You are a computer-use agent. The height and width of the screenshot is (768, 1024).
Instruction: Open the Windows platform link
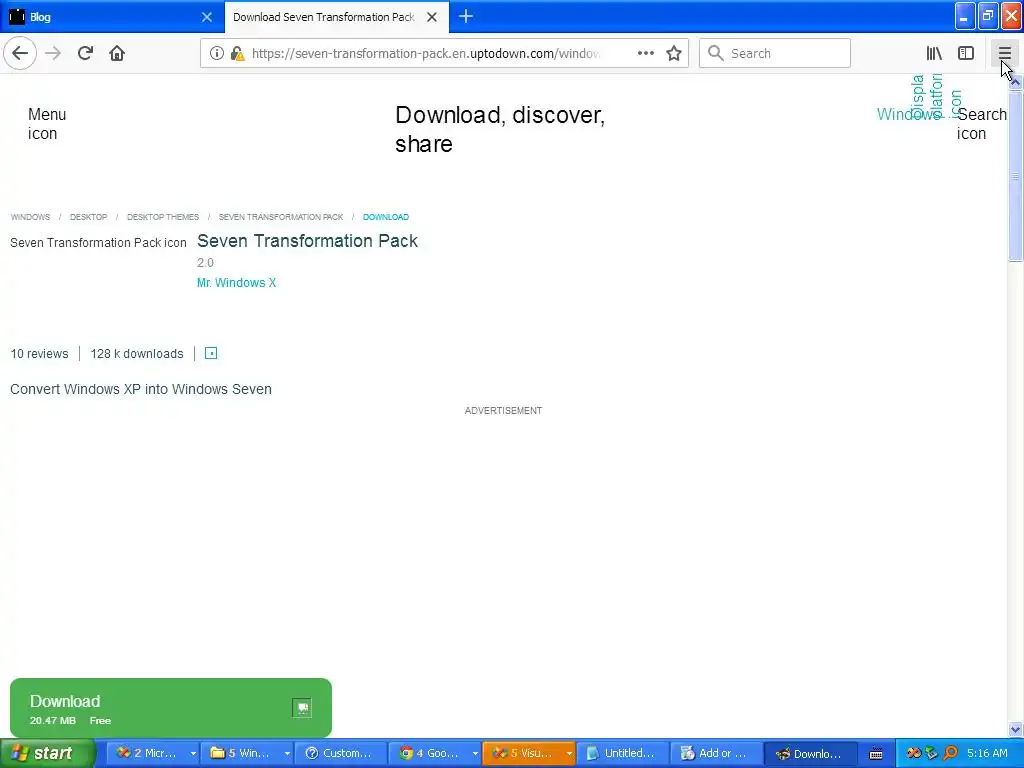(908, 114)
